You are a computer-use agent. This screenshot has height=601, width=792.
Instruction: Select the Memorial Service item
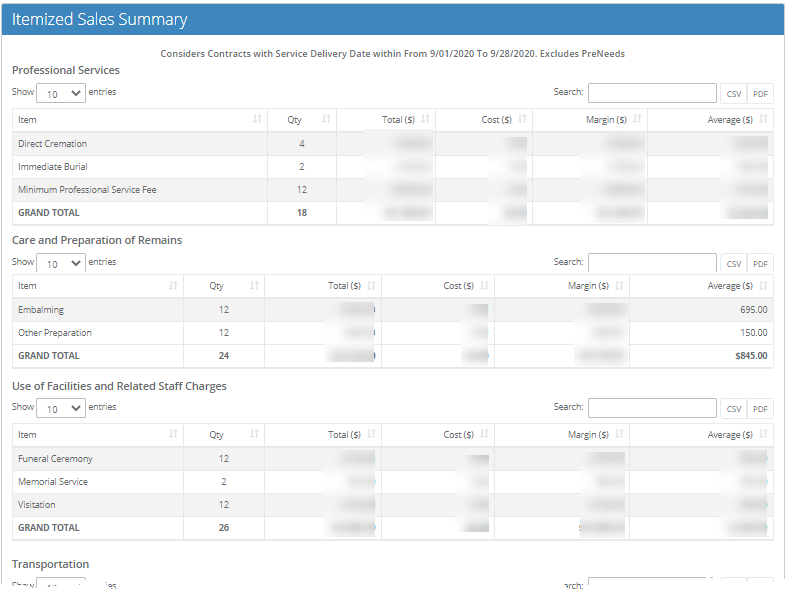point(53,482)
